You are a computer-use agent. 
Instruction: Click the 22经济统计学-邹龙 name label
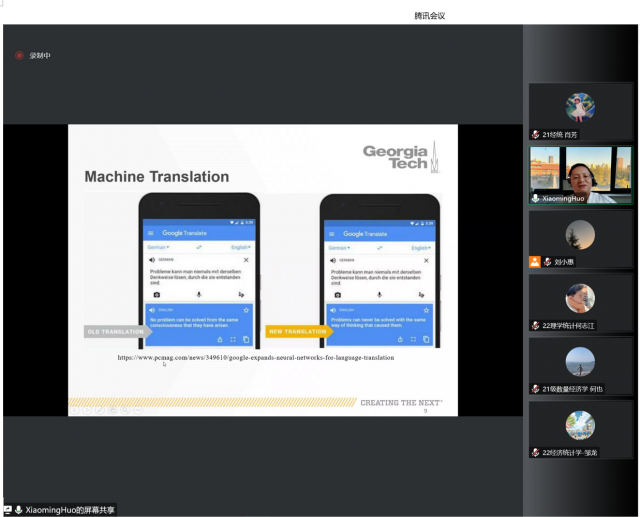(x=569, y=453)
